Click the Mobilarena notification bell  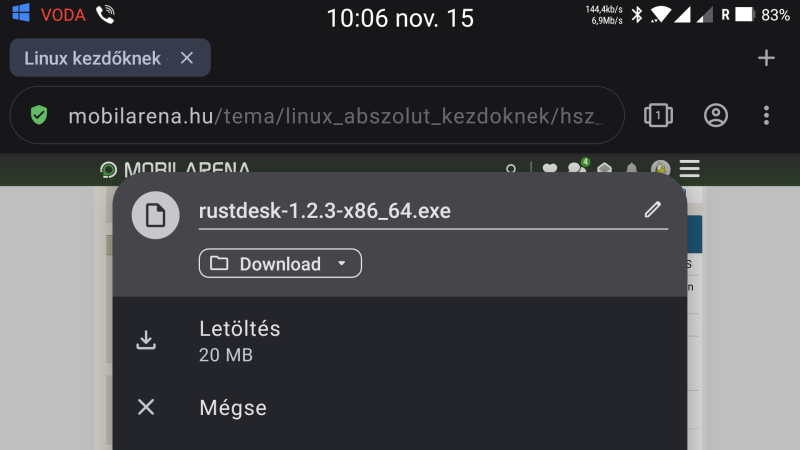click(x=632, y=168)
